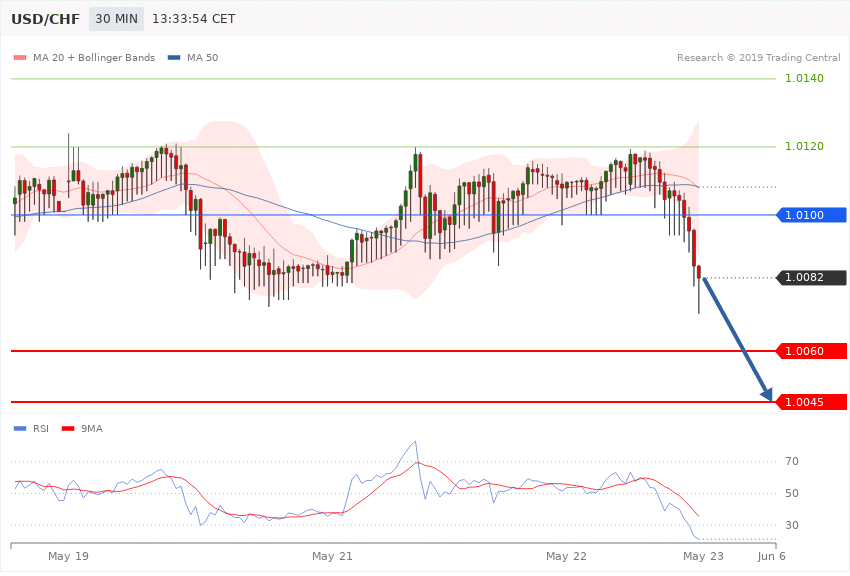Click the RSI 50 axis value

[791, 493]
